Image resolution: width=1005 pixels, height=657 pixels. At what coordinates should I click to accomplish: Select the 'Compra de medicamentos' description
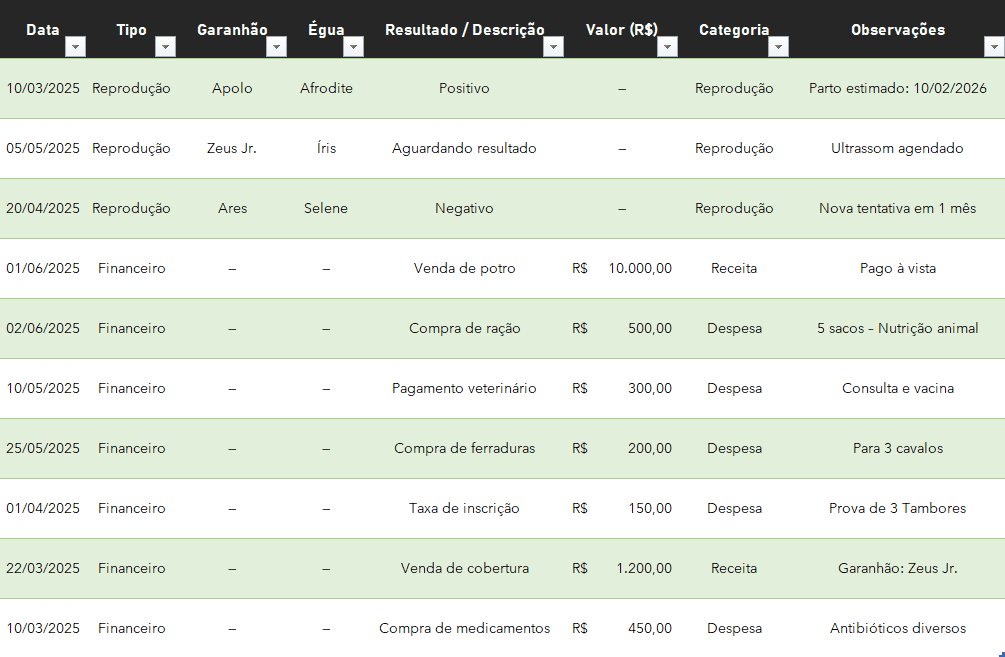464,628
